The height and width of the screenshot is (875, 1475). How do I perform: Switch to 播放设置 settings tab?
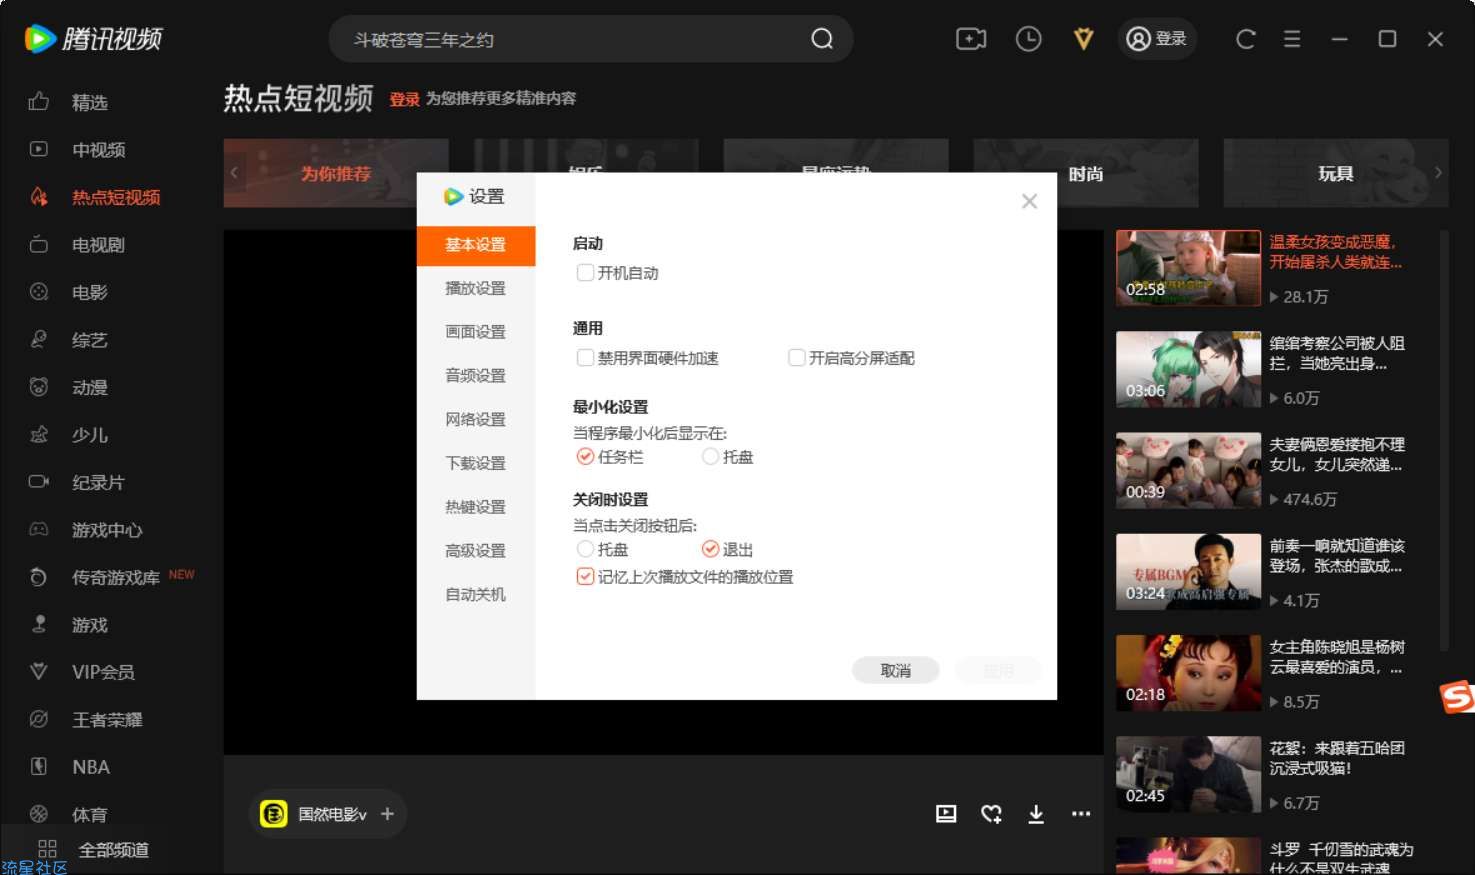click(x=476, y=288)
